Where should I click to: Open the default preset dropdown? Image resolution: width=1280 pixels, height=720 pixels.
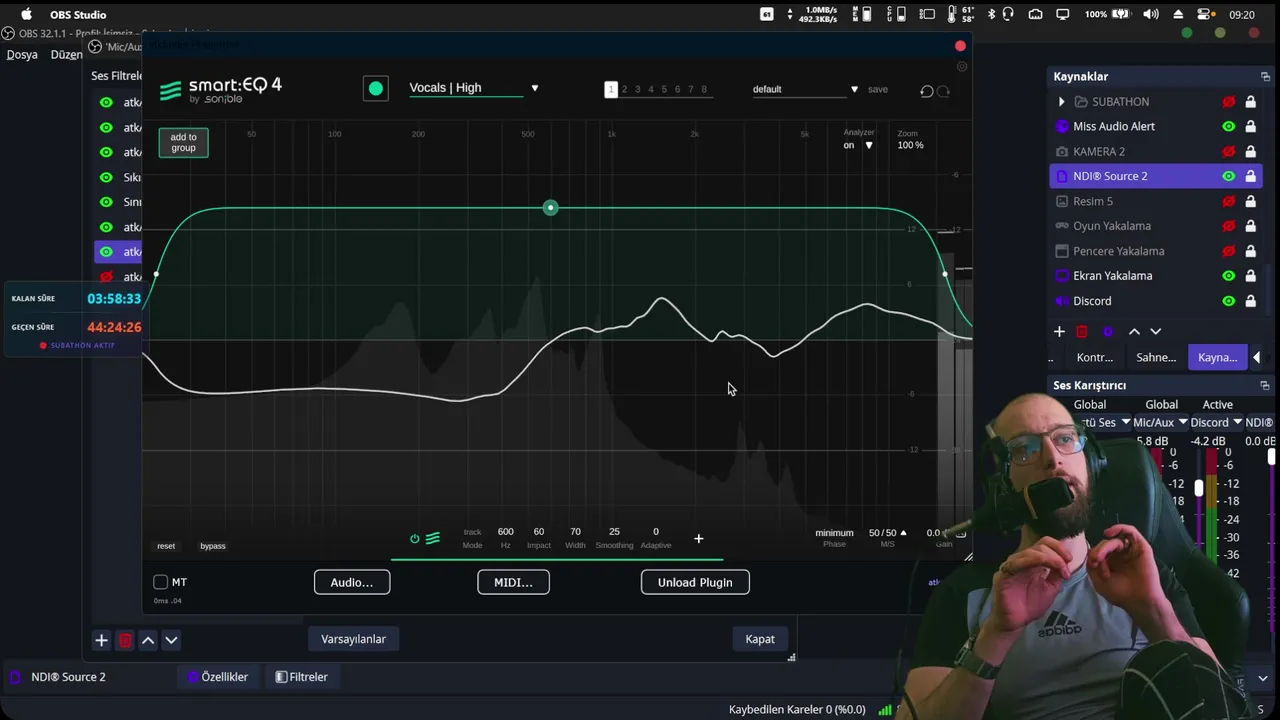click(x=854, y=89)
